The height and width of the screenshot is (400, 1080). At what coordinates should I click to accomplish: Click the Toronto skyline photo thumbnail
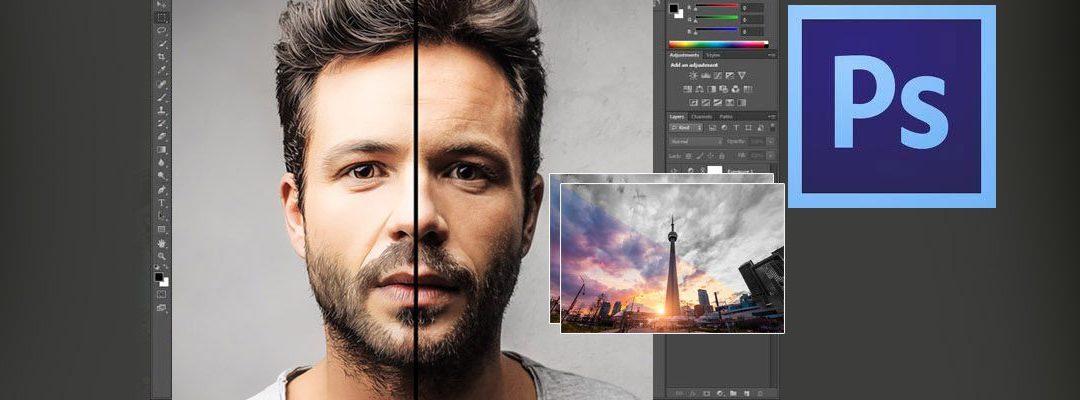click(x=672, y=257)
